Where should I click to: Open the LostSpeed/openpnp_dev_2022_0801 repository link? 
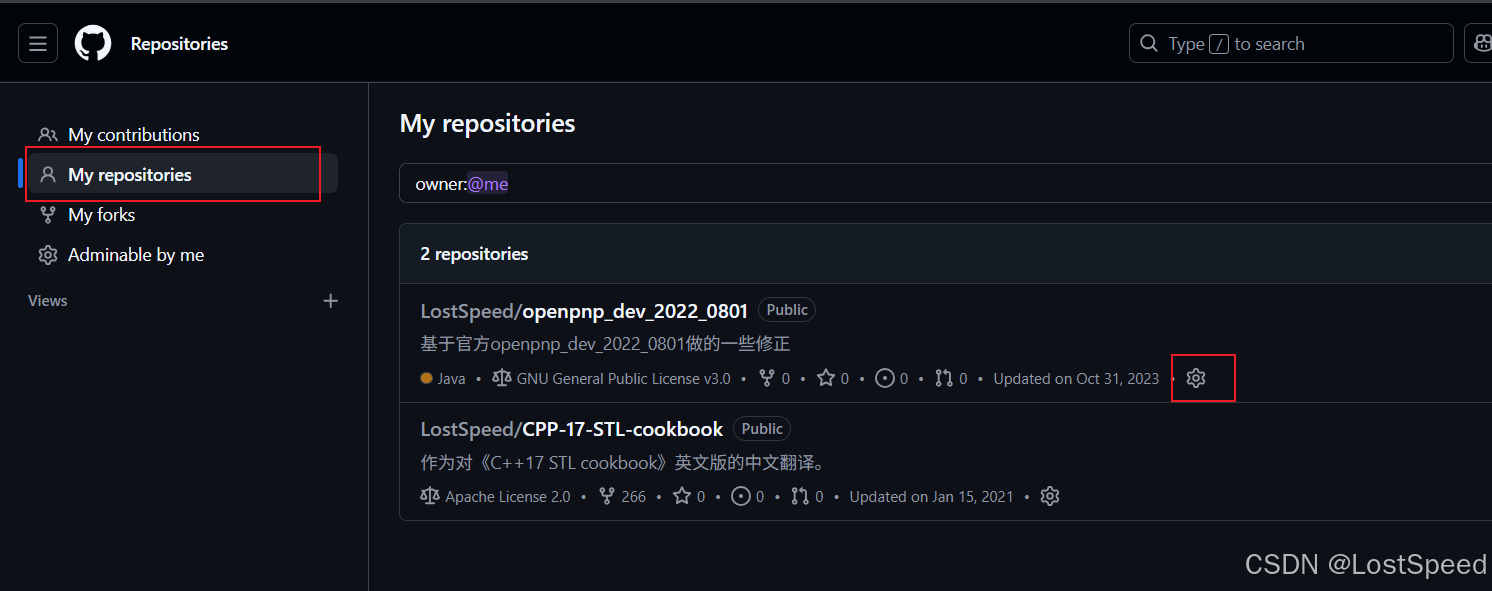click(584, 311)
